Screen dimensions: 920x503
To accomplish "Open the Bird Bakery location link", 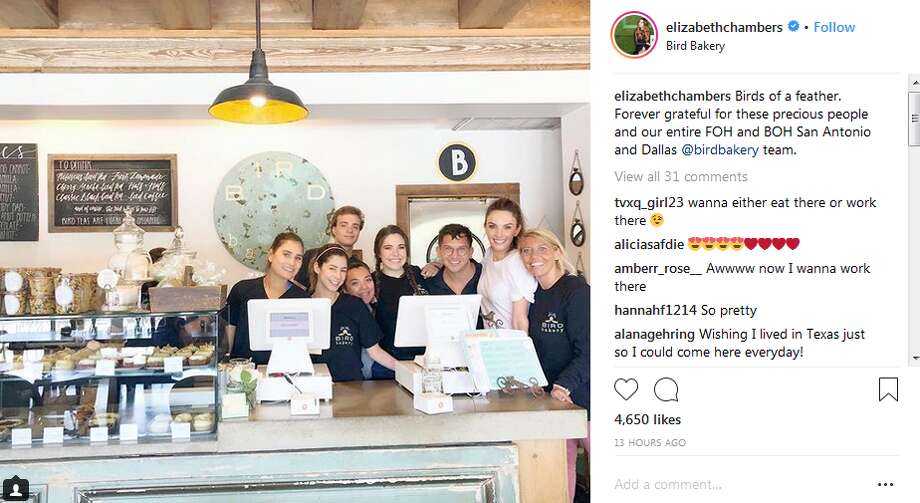I will (695, 46).
